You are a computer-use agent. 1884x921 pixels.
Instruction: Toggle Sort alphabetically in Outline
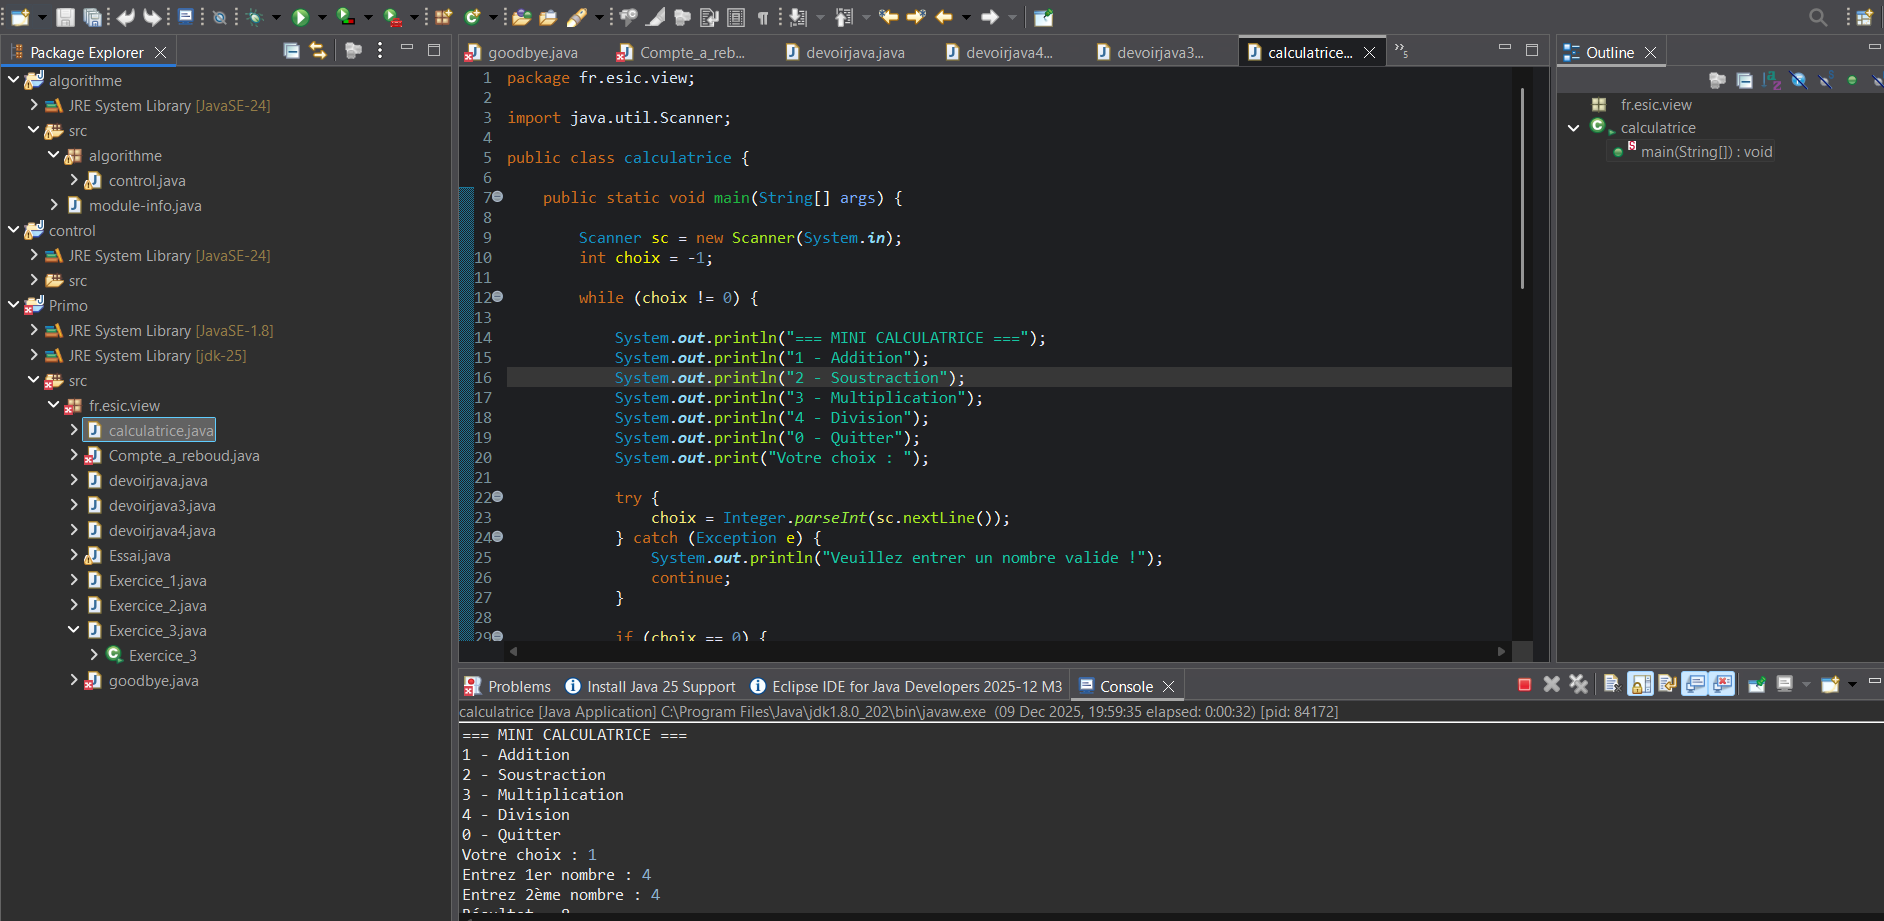(1771, 80)
